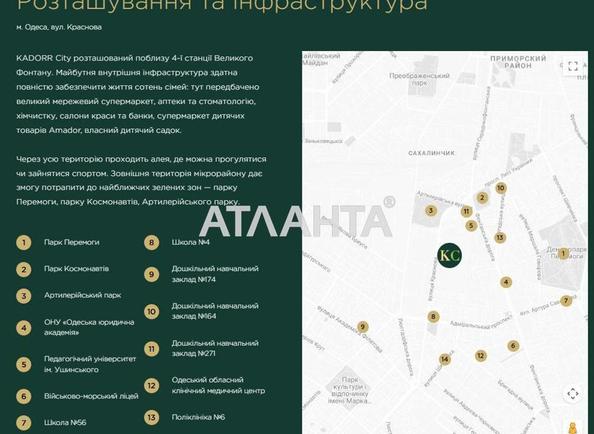The height and width of the screenshot is (434, 594).
Task: Click legend badge number 13
Action: (x=151, y=417)
